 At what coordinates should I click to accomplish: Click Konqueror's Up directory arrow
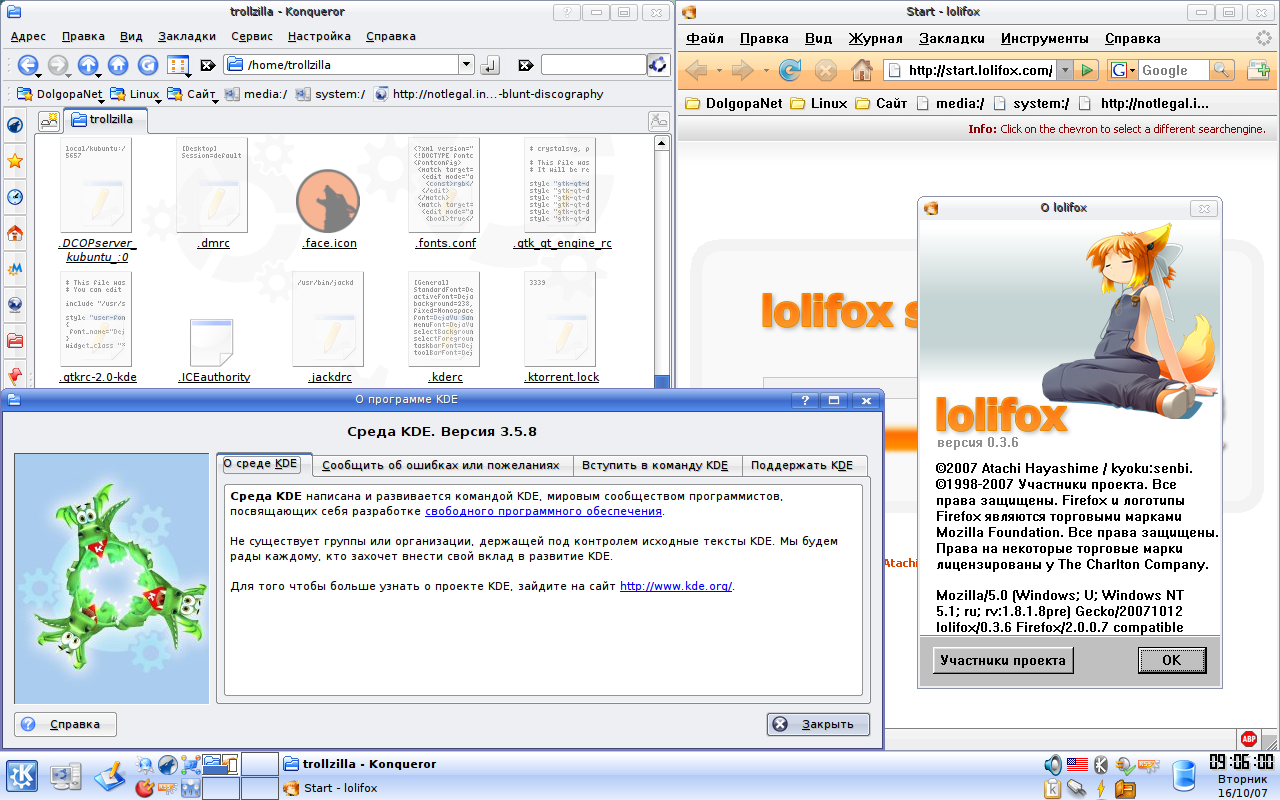point(88,66)
